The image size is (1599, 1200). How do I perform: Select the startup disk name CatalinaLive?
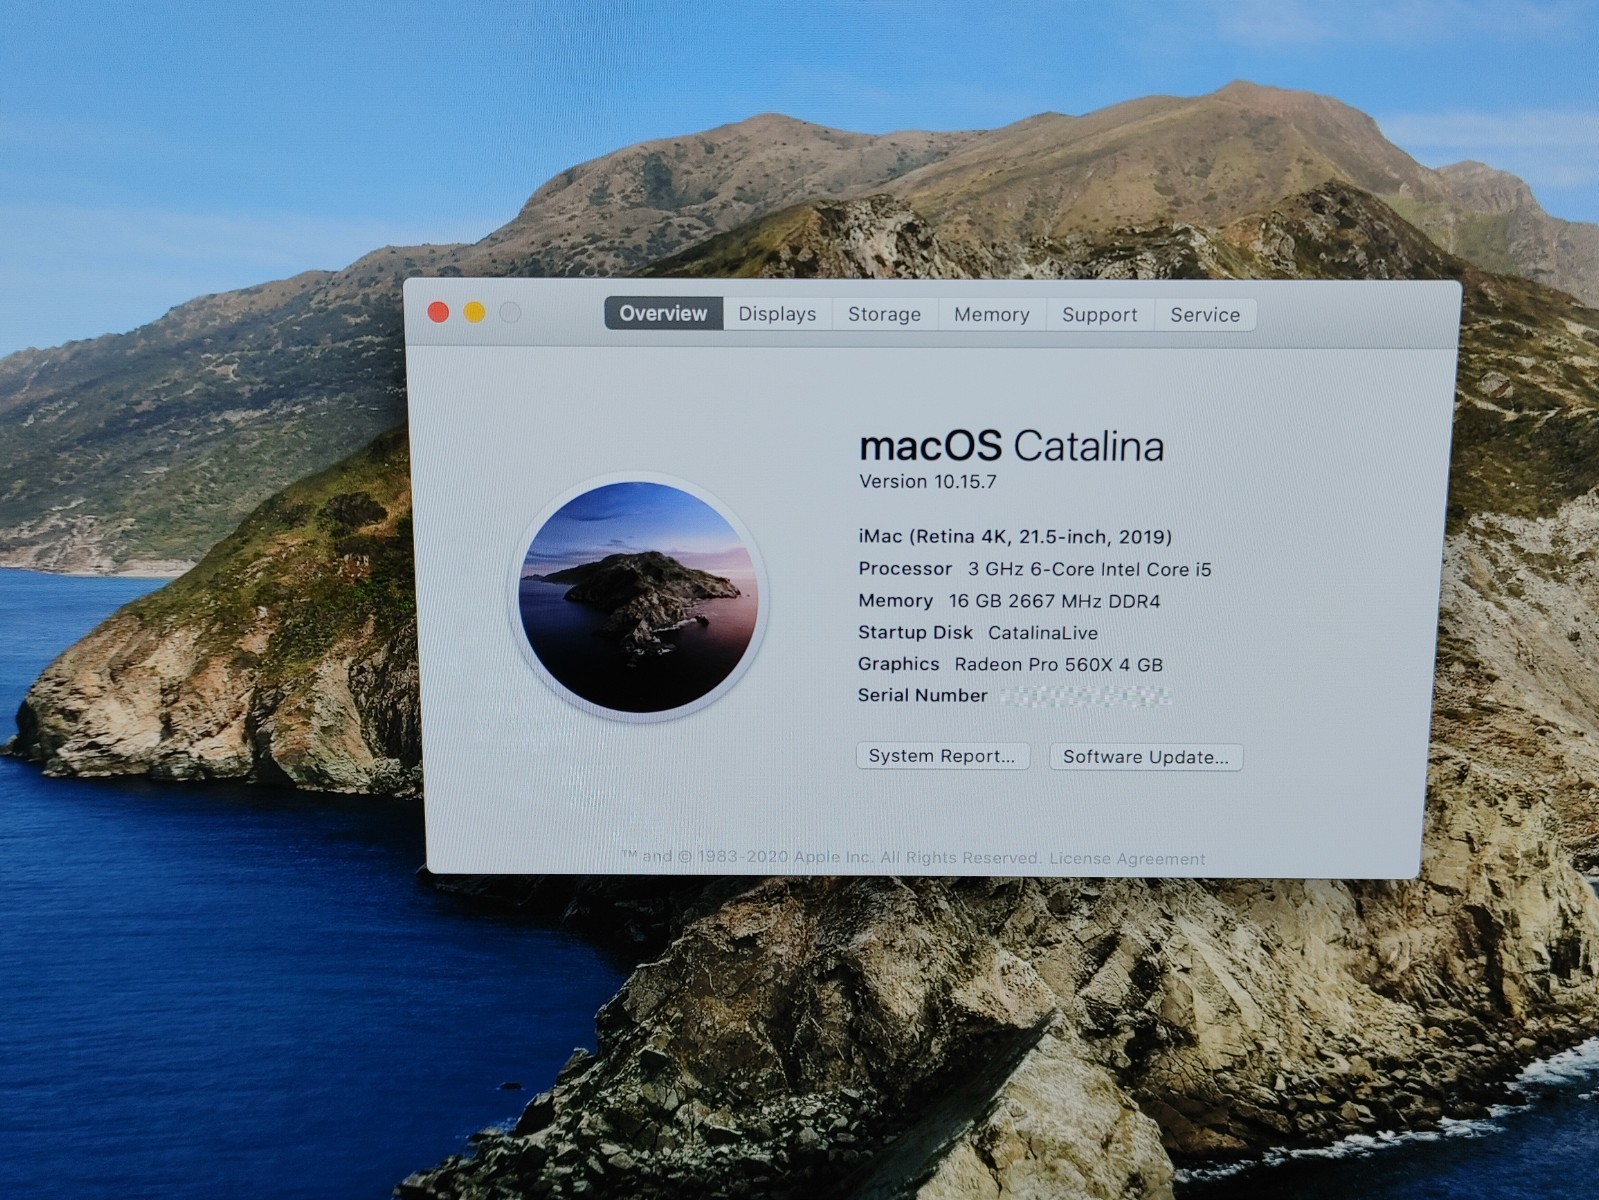click(x=1043, y=633)
